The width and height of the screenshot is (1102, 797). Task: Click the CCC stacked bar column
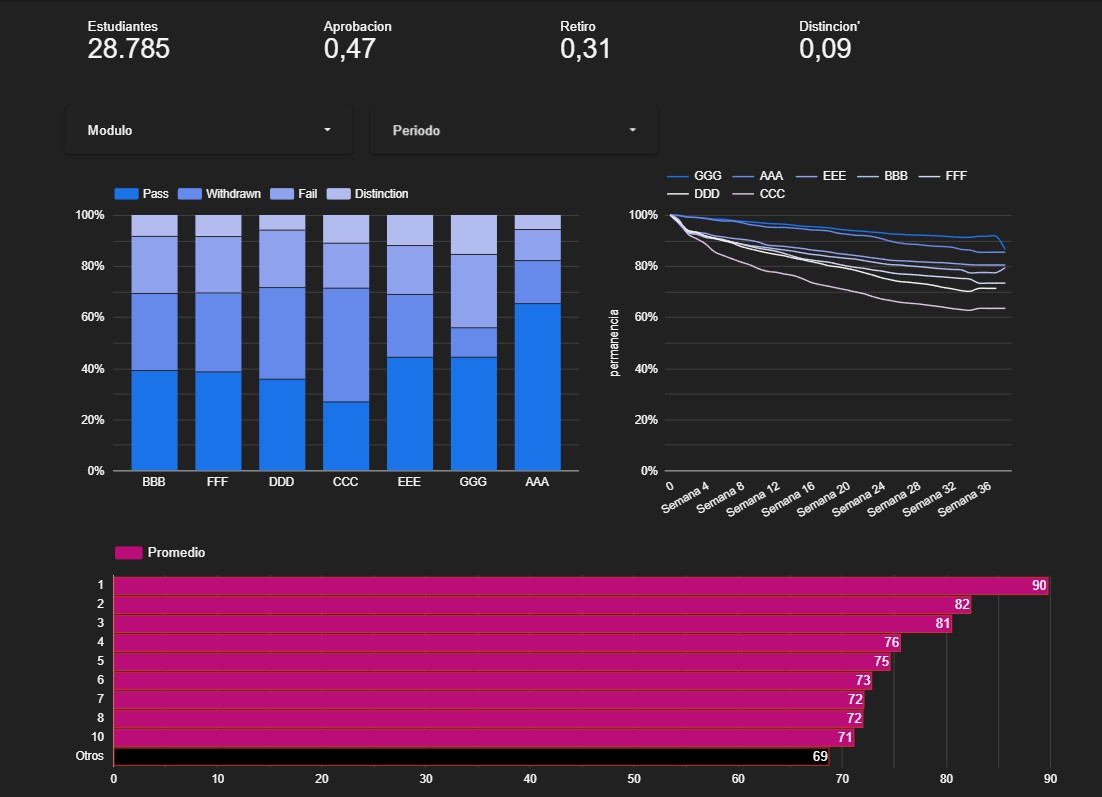click(x=346, y=342)
